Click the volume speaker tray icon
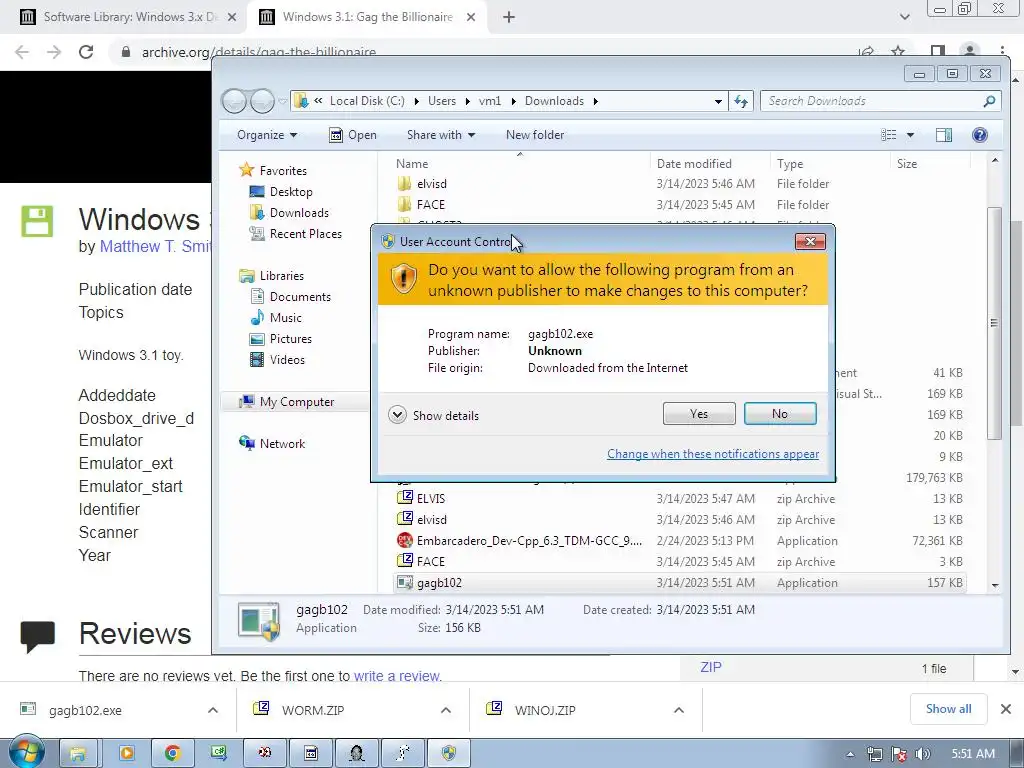Image resolution: width=1024 pixels, height=768 pixels. pos(923,754)
